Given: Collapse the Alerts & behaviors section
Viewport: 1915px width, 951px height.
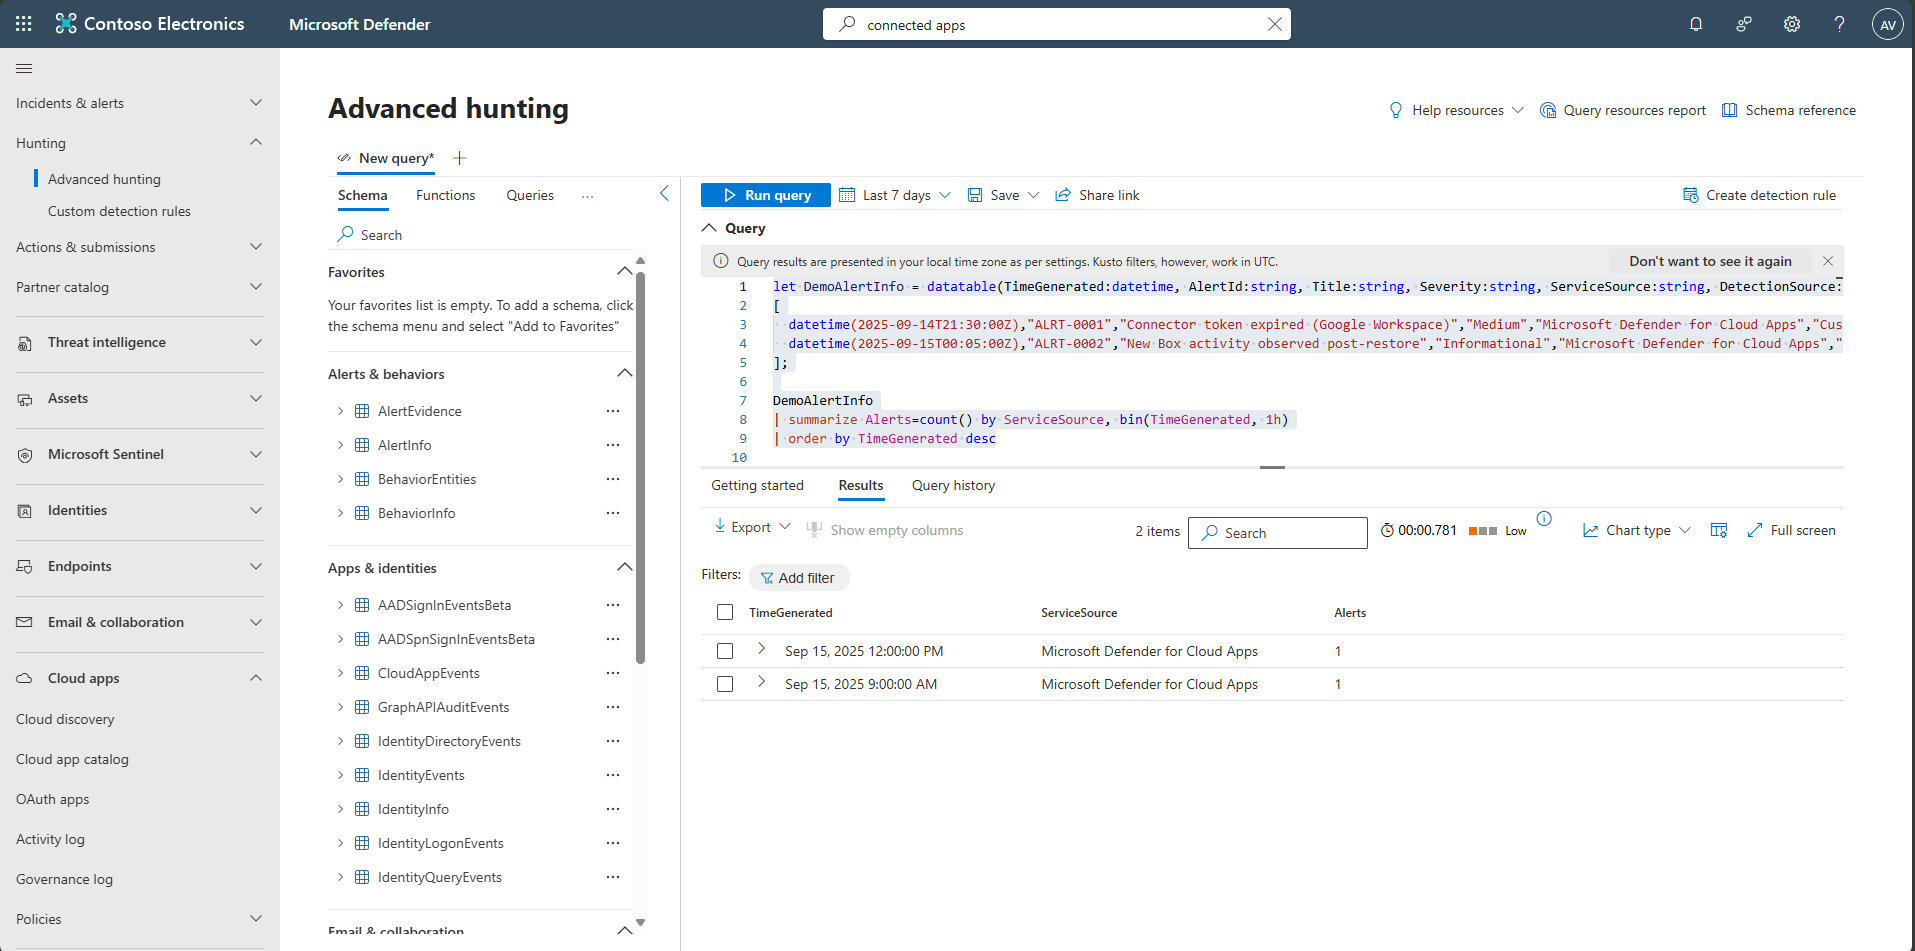Looking at the screenshot, I should (x=625, y=373).
